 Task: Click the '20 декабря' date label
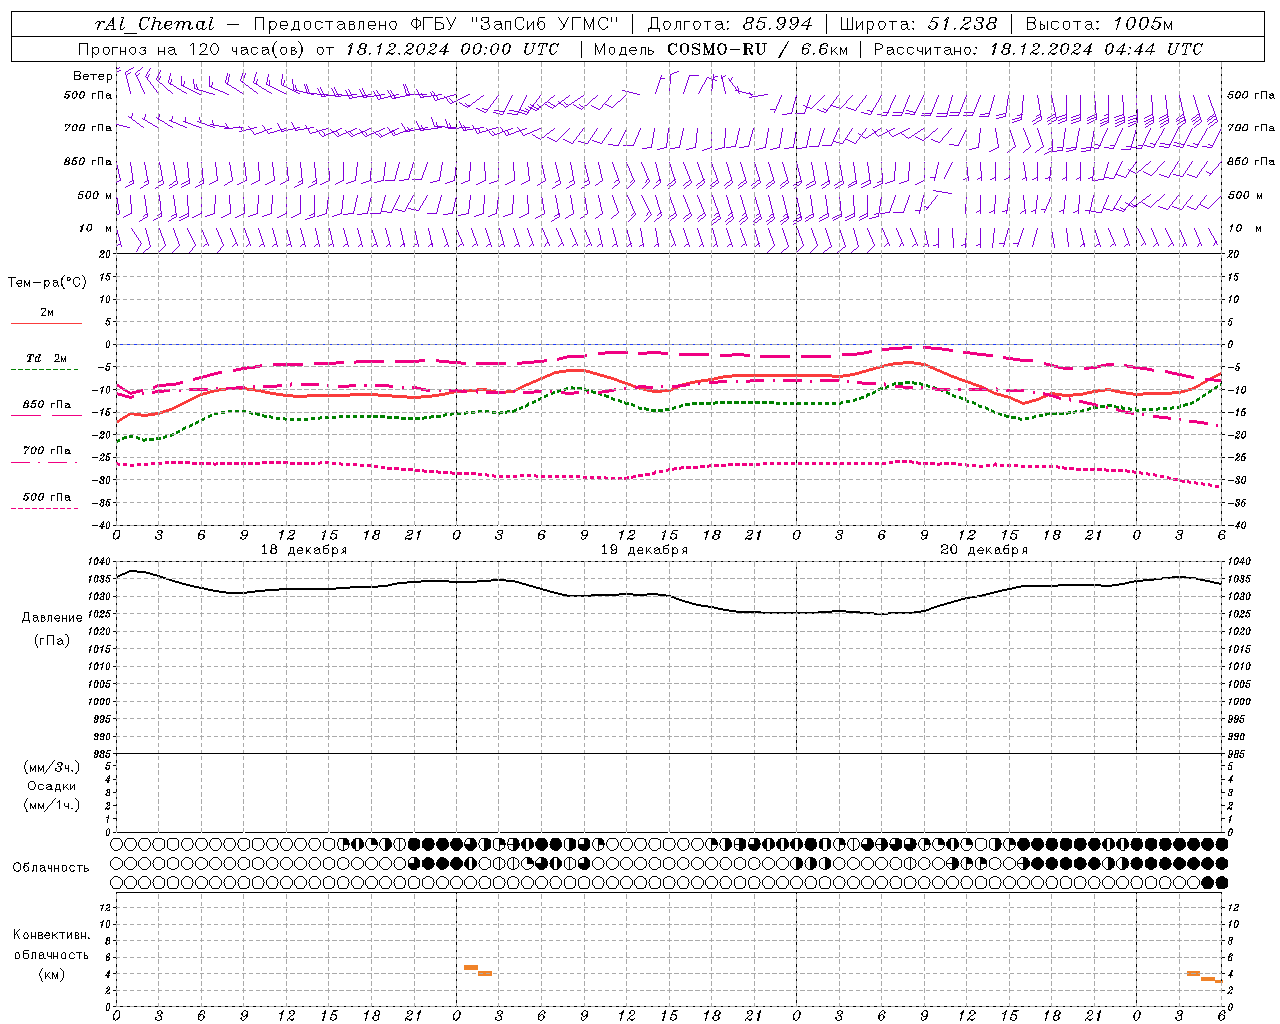[984, 550]
